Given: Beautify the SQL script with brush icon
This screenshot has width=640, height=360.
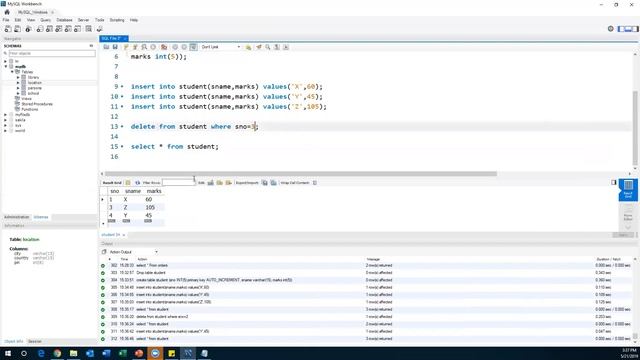Looking at the screenshot, I should point(259,47).
